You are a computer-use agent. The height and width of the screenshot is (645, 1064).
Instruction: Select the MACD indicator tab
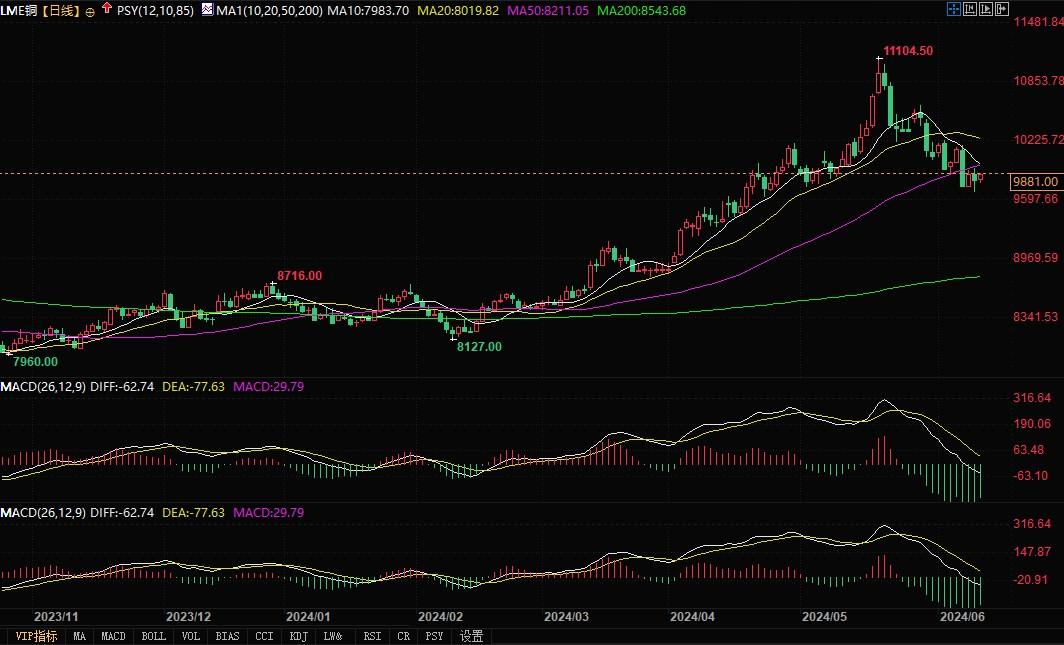tap(114, 636)
